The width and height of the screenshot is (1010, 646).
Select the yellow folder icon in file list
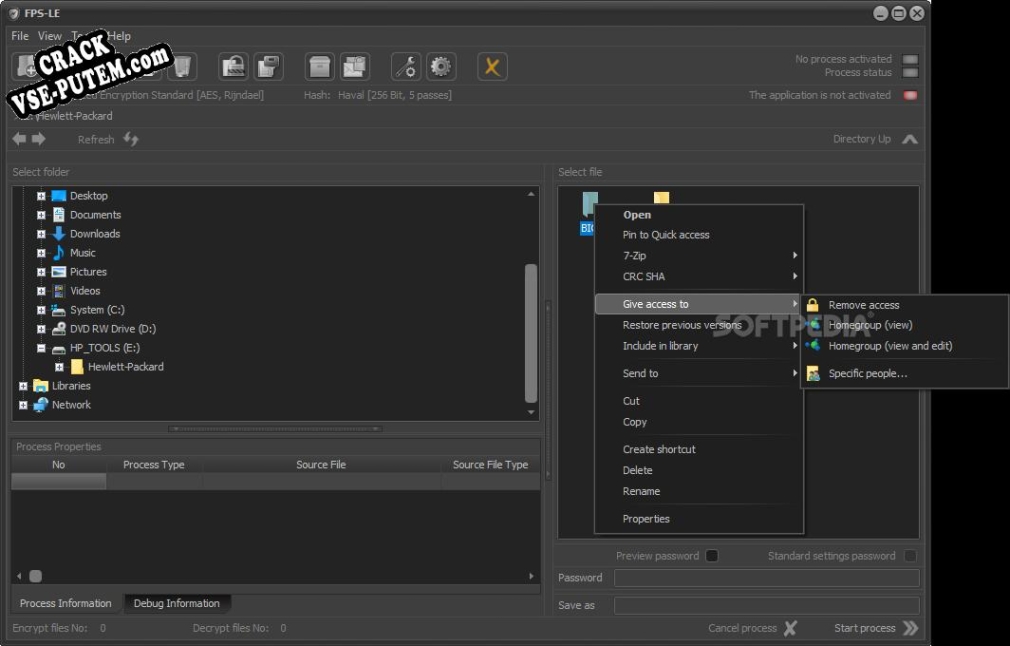click(x=662, y=198)
